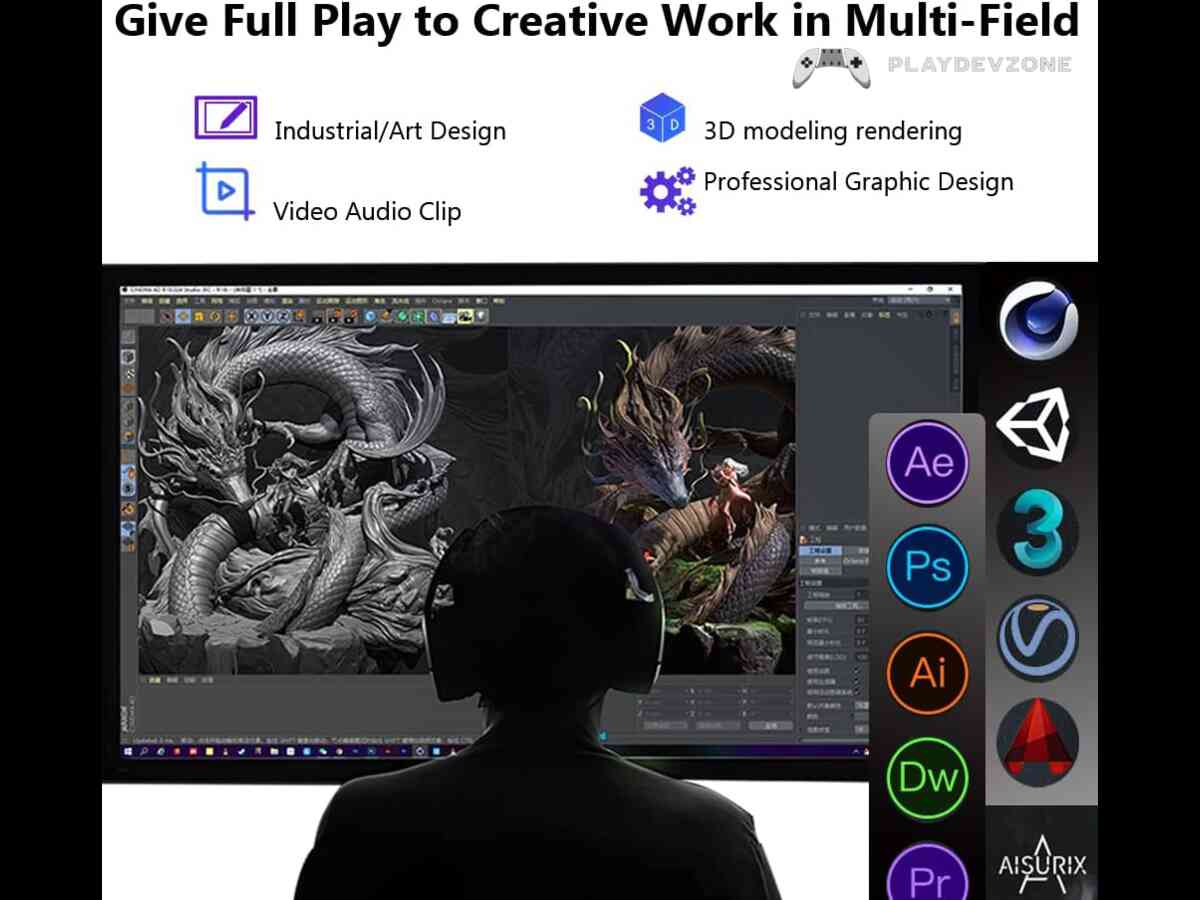Select the Illustrator Ai icon
The height and width of the screenshot is (900, 1200).
[x=928, y=672]
